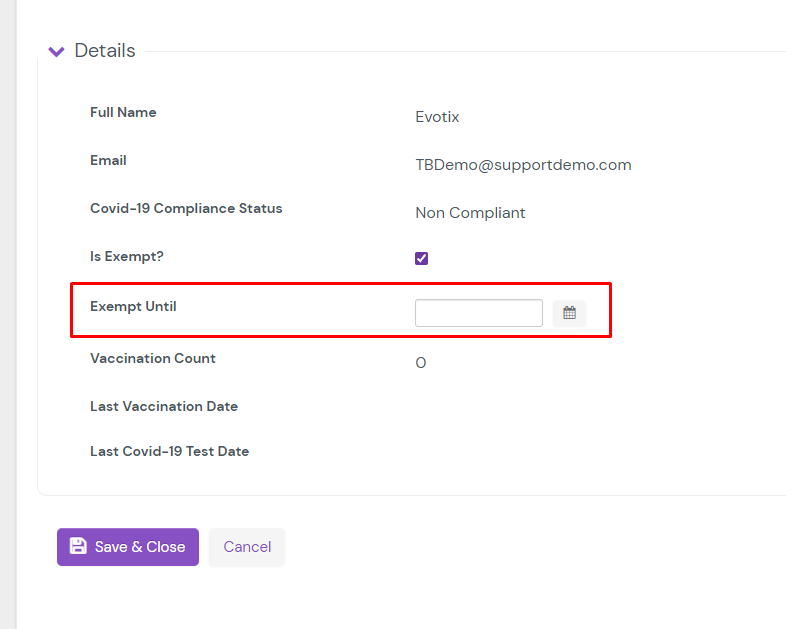Uncheck the Is Exempt checkbox

click(422, 258)
